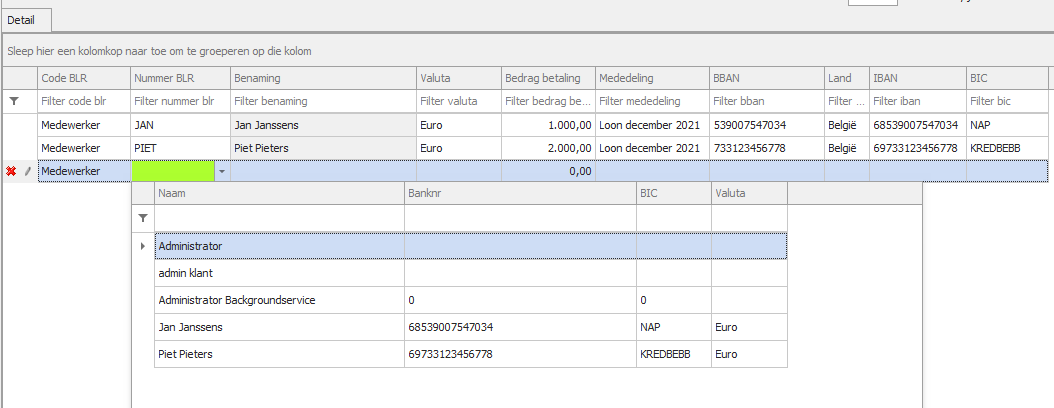
Task: Click the BIC column header in main grid
Action: click(x=1006, y=78)
